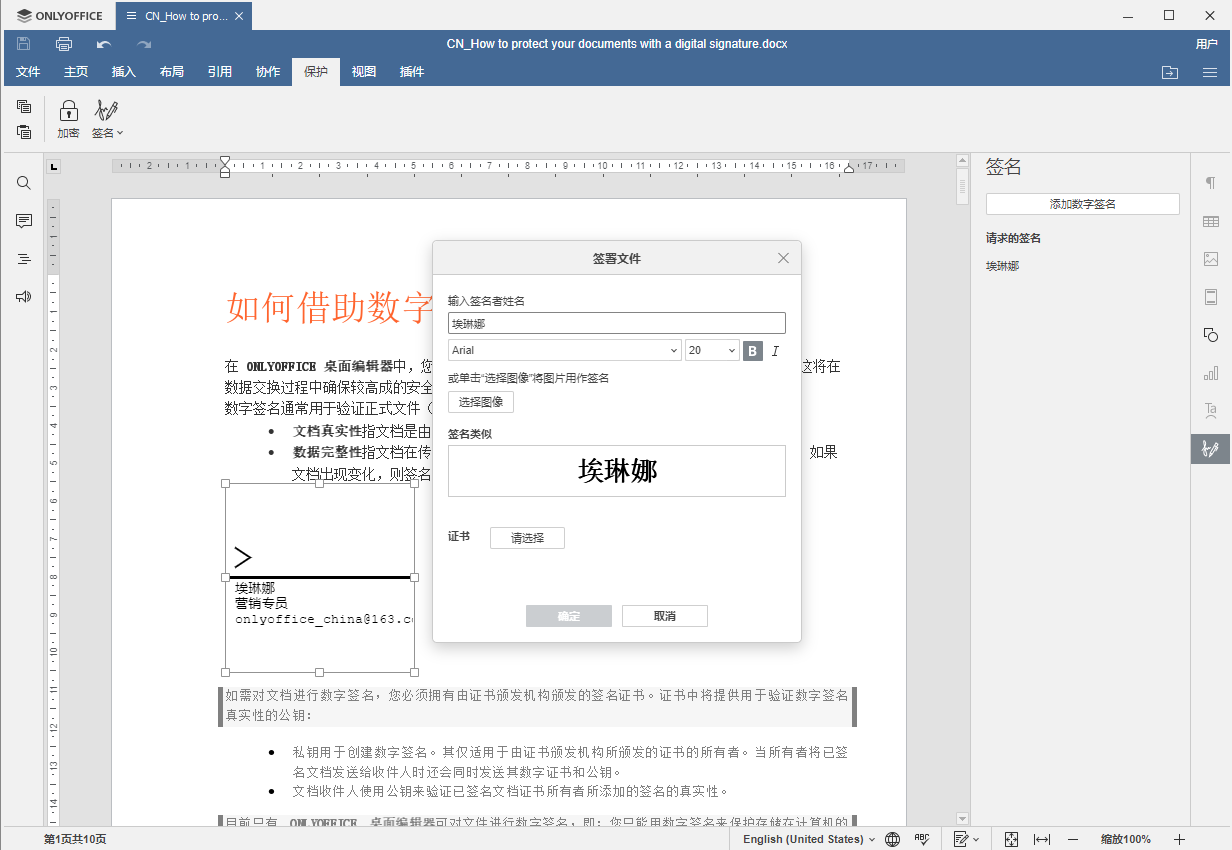Image resolution: width=1232 pixels, height=850 pixels.
Task: Click the 缩放100% zoom label
Action: point(1126,839)
